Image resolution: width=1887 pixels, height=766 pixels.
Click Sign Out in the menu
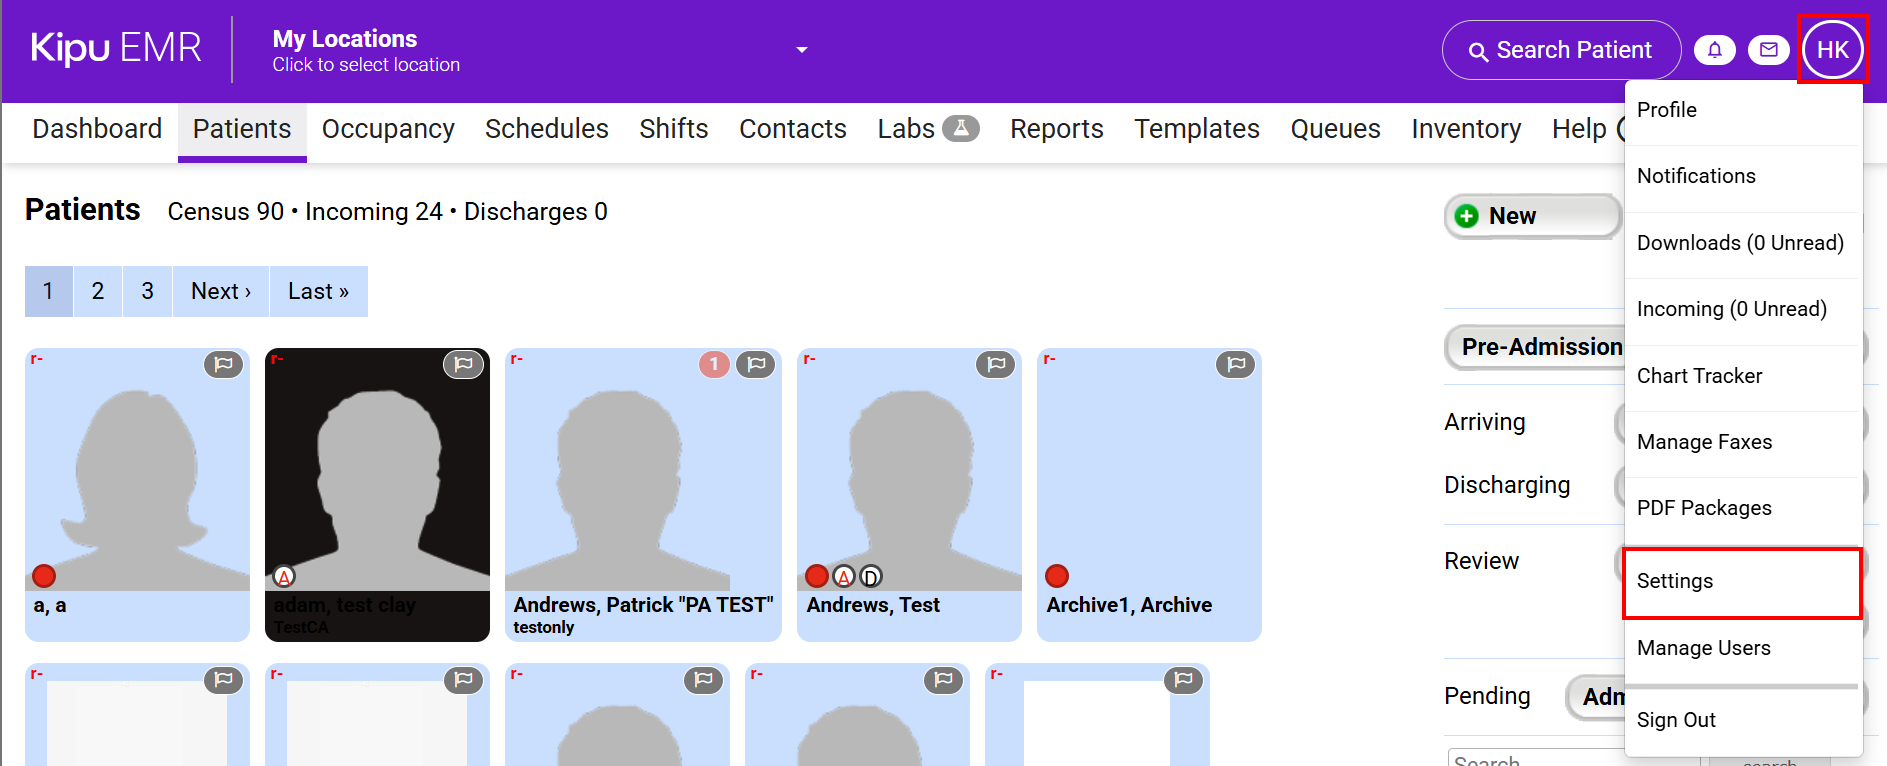point(1676,720)
